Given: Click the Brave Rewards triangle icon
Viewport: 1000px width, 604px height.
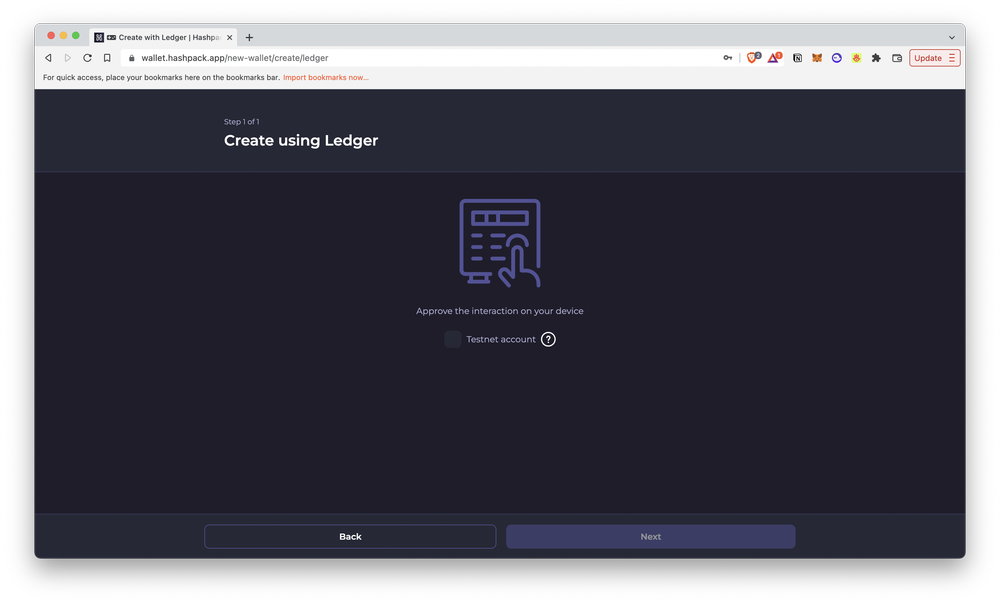Looking at the screenshot, I should click(x=774, y=57).
